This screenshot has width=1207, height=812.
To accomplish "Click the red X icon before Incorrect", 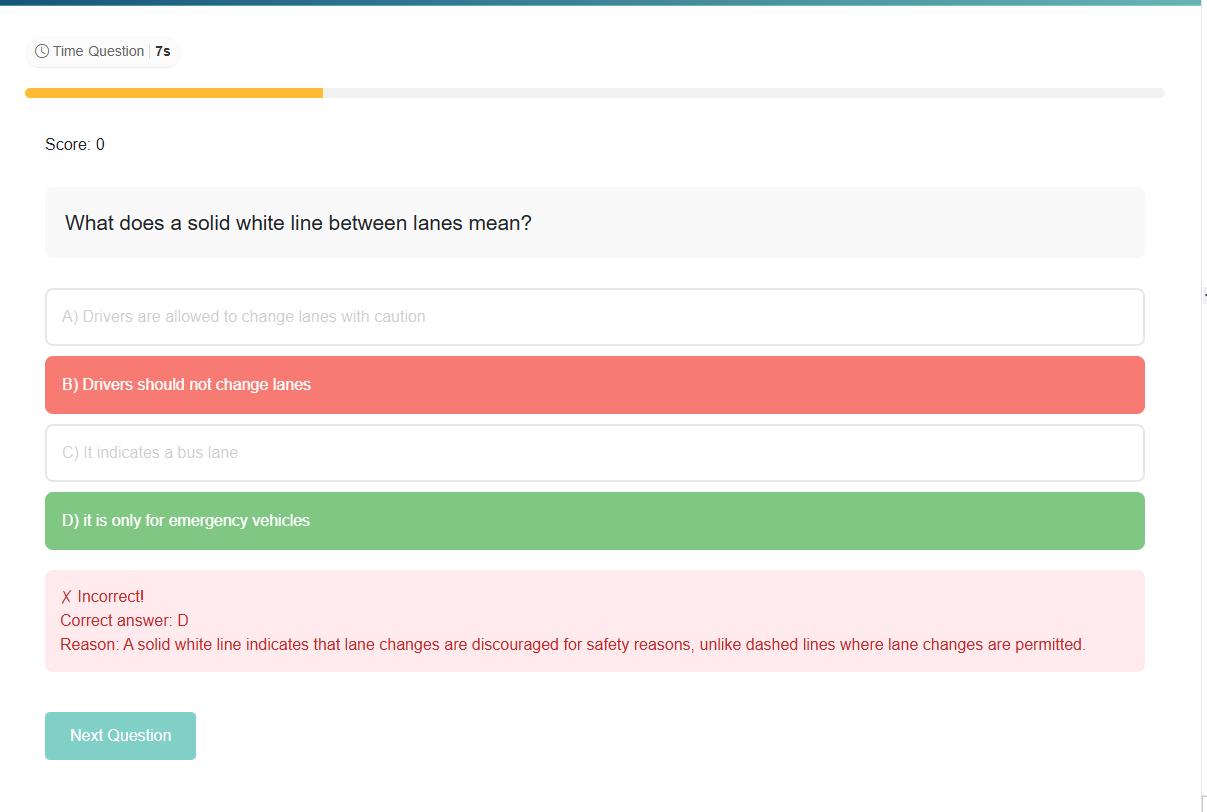I will pos(66,597).
